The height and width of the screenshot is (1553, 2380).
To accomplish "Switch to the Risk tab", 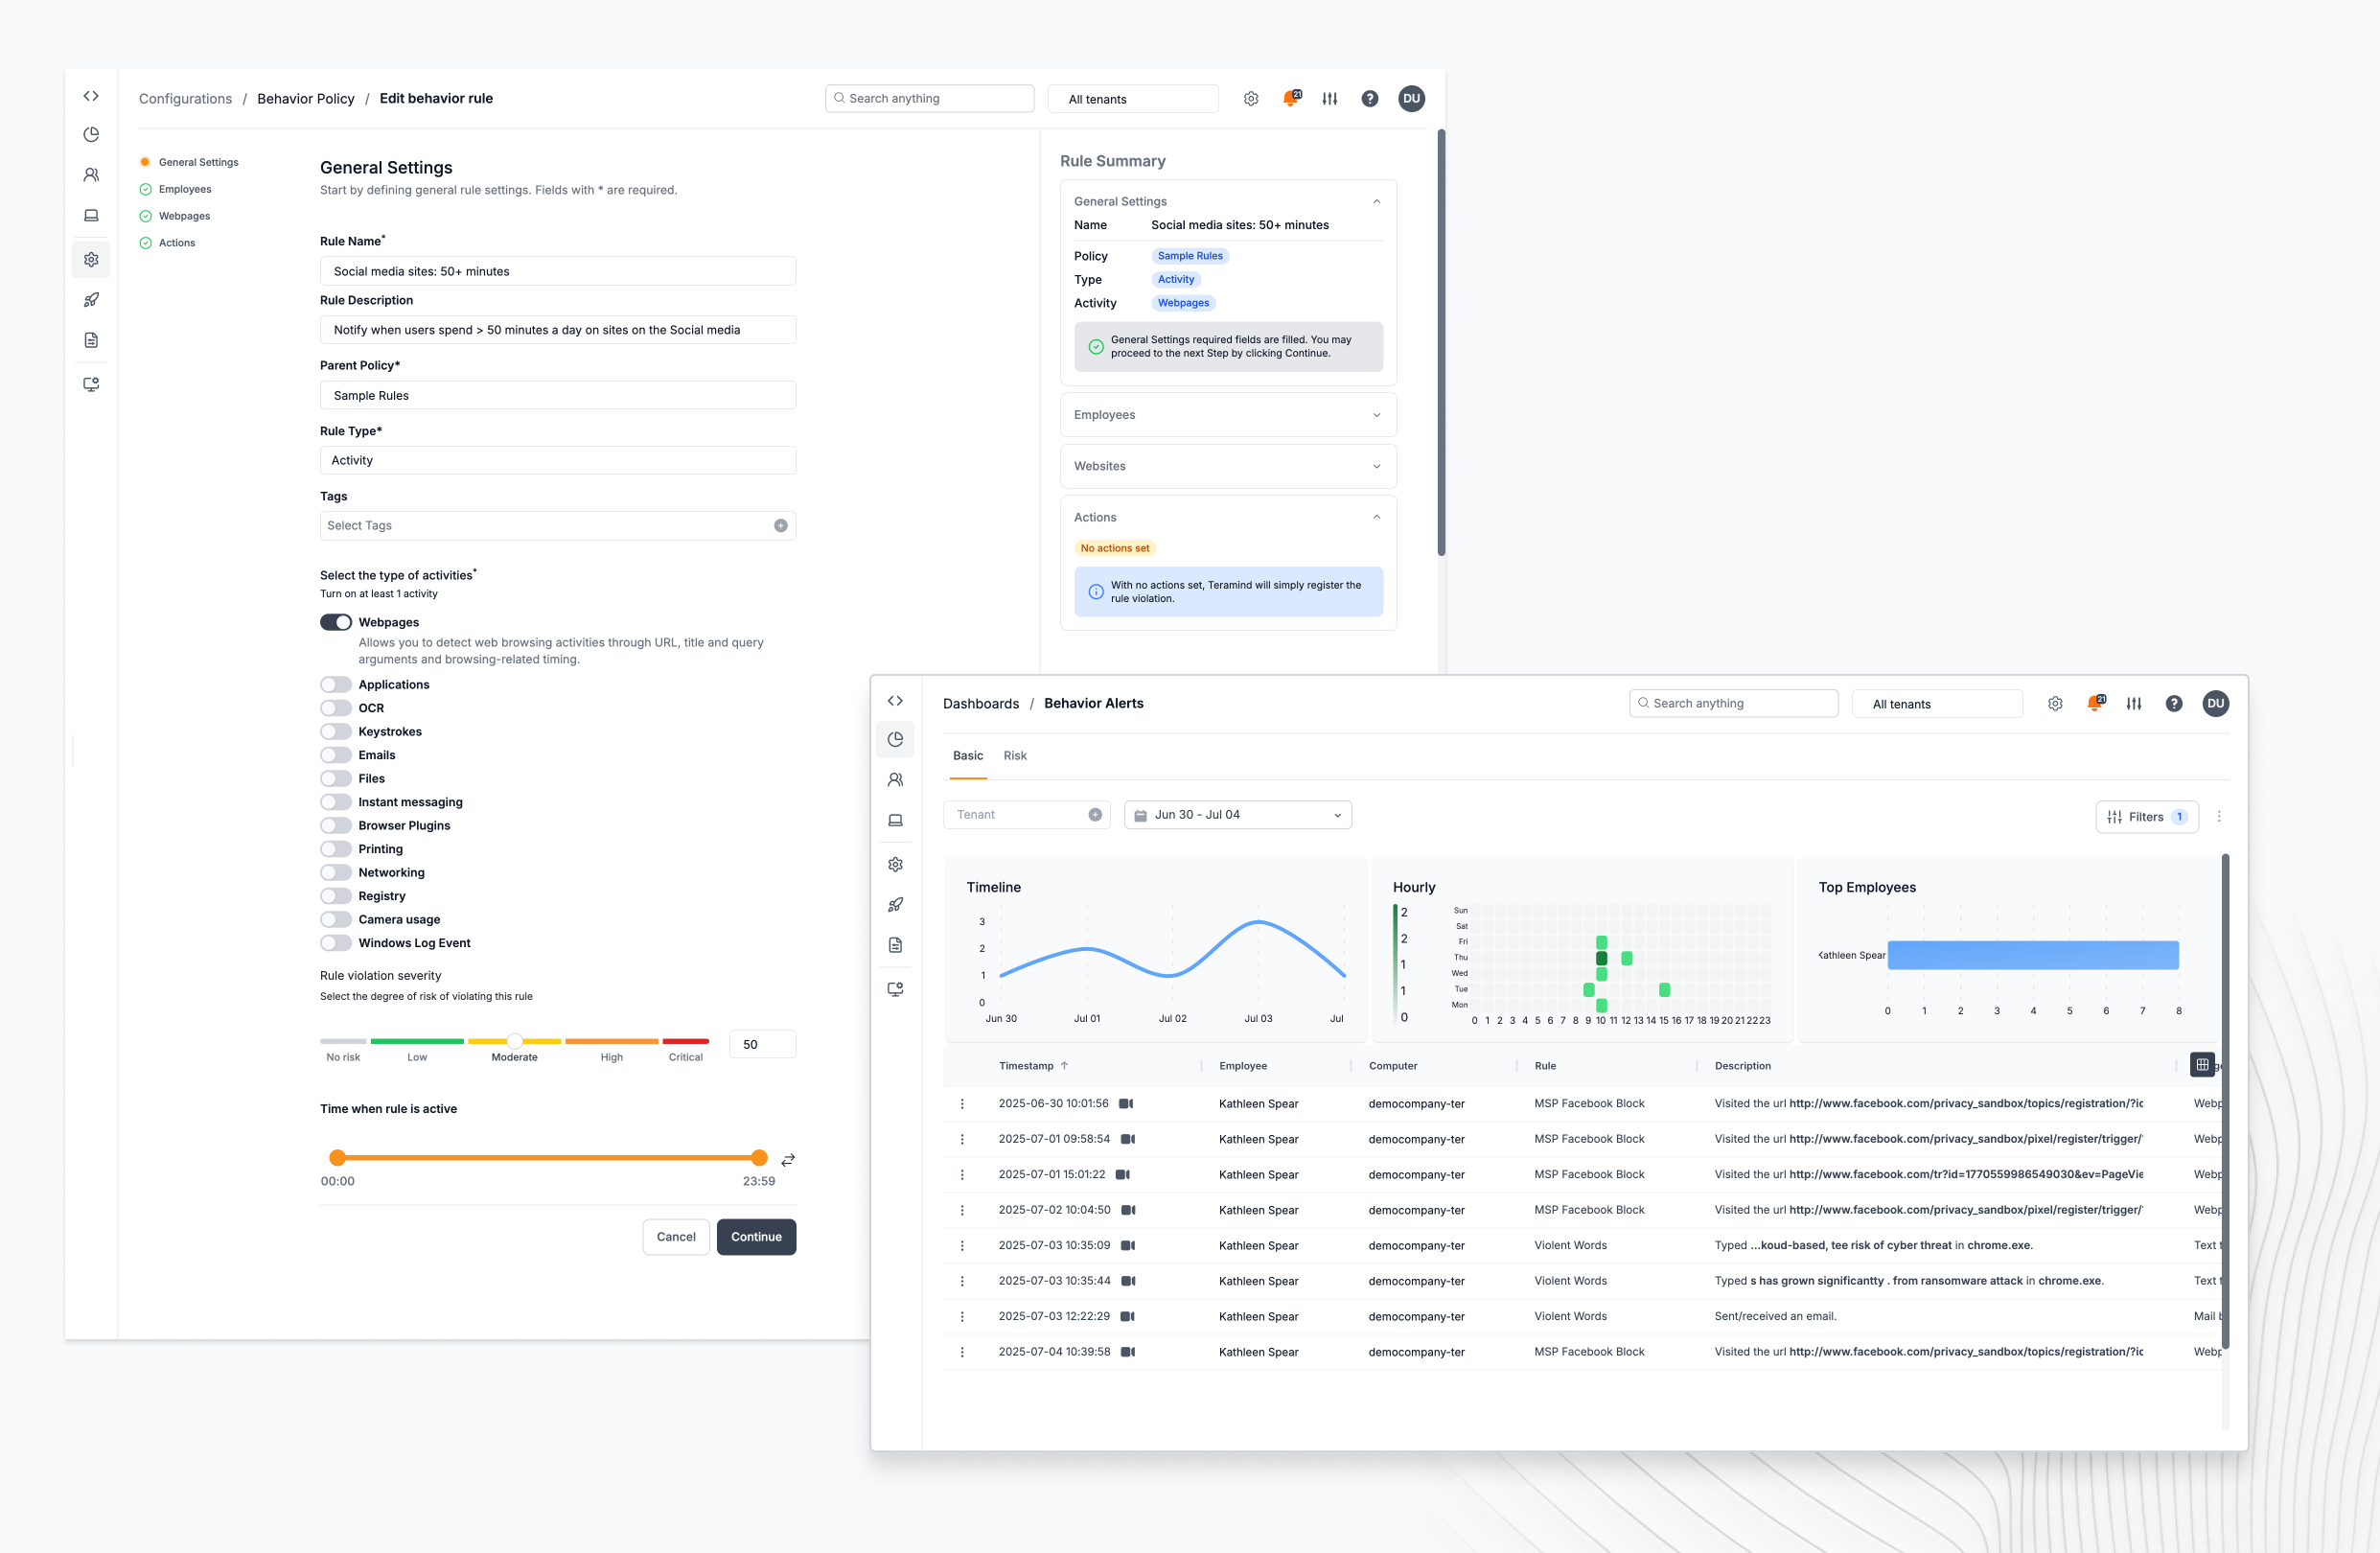I will [1014, 756].
